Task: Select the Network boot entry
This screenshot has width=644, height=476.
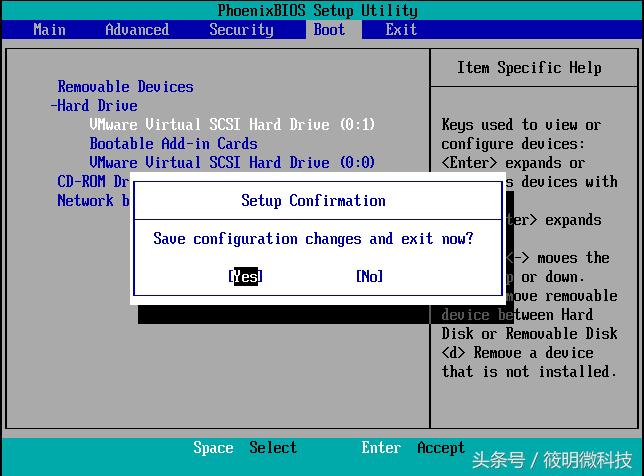Action: coord(93,200)
